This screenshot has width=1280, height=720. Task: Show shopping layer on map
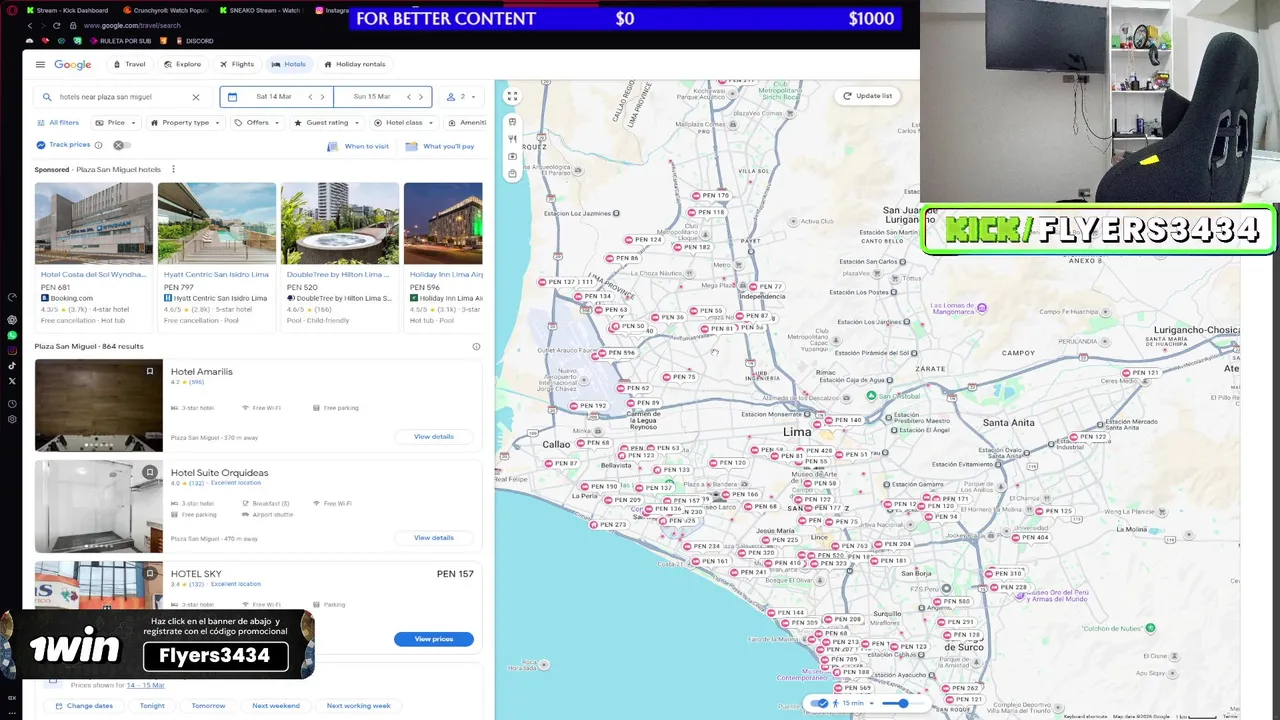tap(512, 173)
